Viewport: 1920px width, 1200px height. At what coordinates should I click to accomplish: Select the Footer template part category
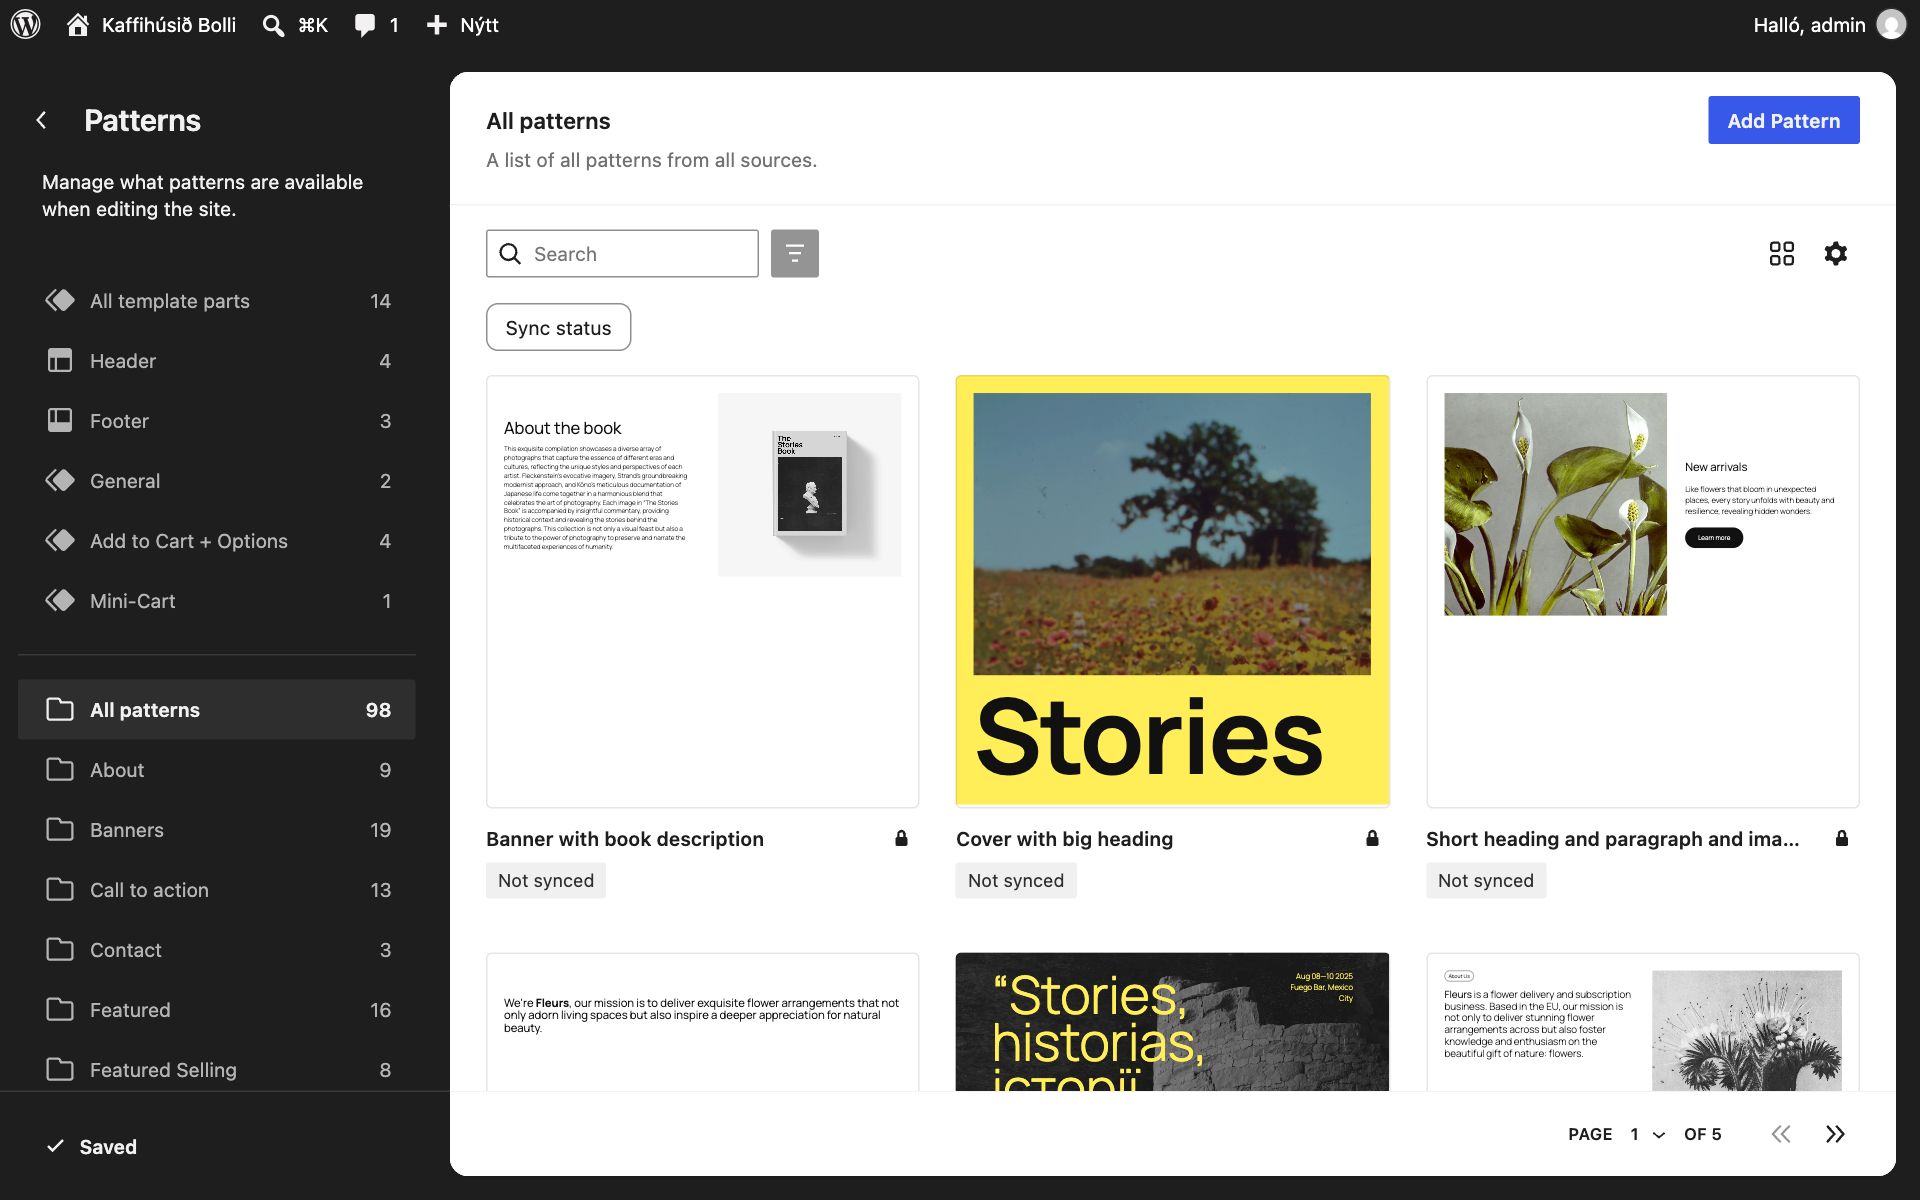click(x=217, y=421)
